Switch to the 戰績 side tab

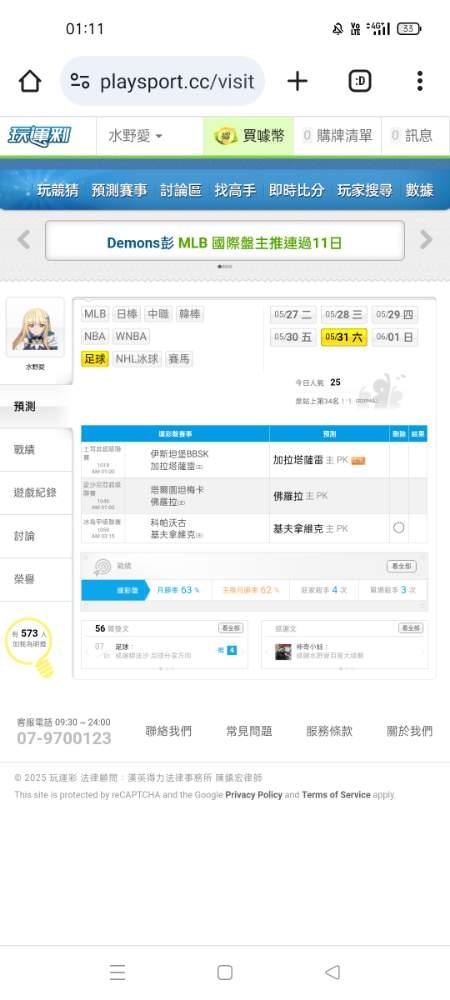pyautogui.click(x=24, y=450)
